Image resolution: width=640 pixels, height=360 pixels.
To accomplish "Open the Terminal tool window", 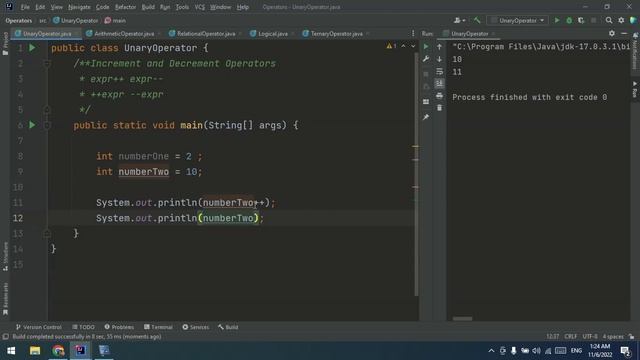I will tap(158, 327).
